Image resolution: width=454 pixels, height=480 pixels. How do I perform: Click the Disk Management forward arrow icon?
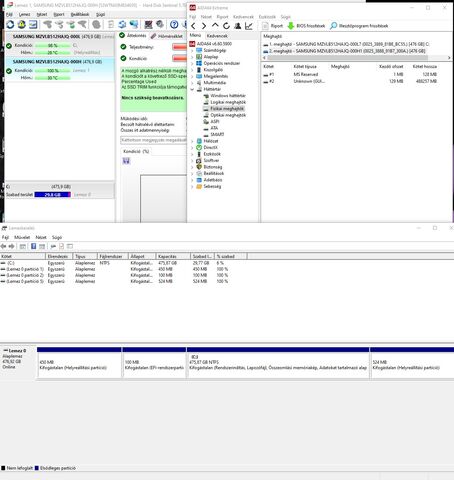click(x=11, y=246)
